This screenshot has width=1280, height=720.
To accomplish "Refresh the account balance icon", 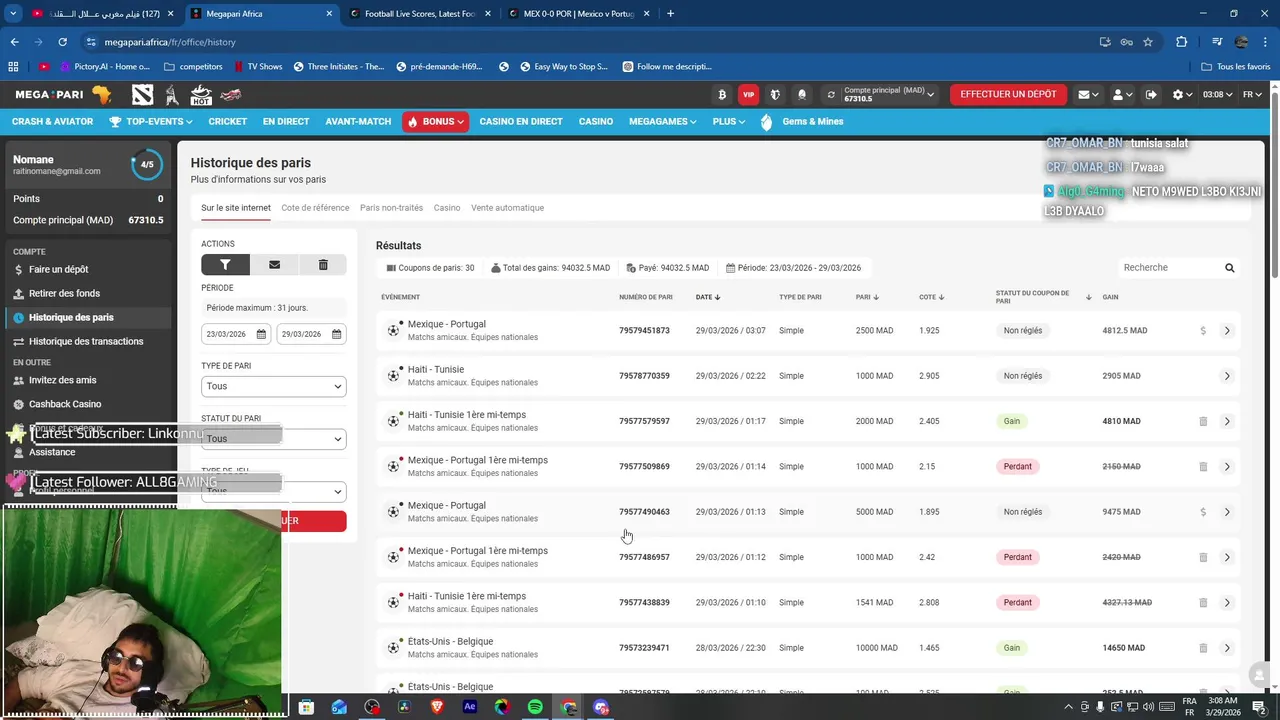I will pyautogui.click(x=830, y=95).
